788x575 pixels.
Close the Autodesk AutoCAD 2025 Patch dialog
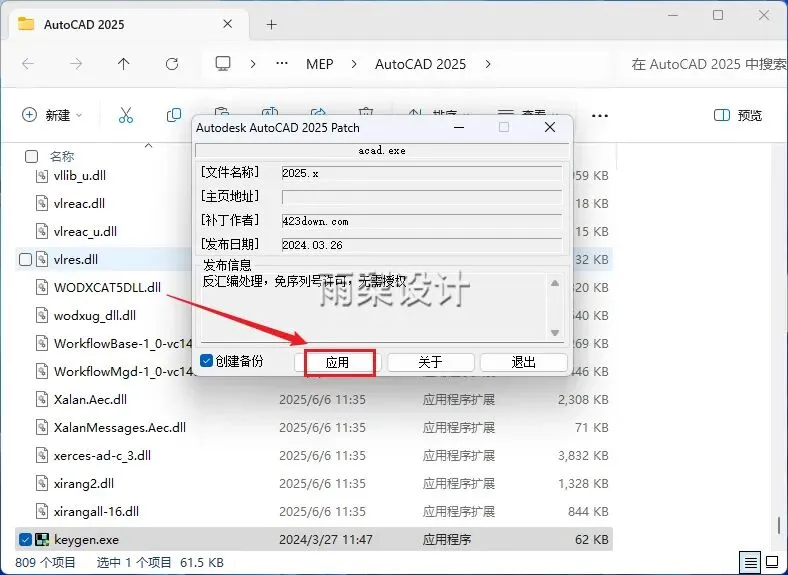(550, 127)
